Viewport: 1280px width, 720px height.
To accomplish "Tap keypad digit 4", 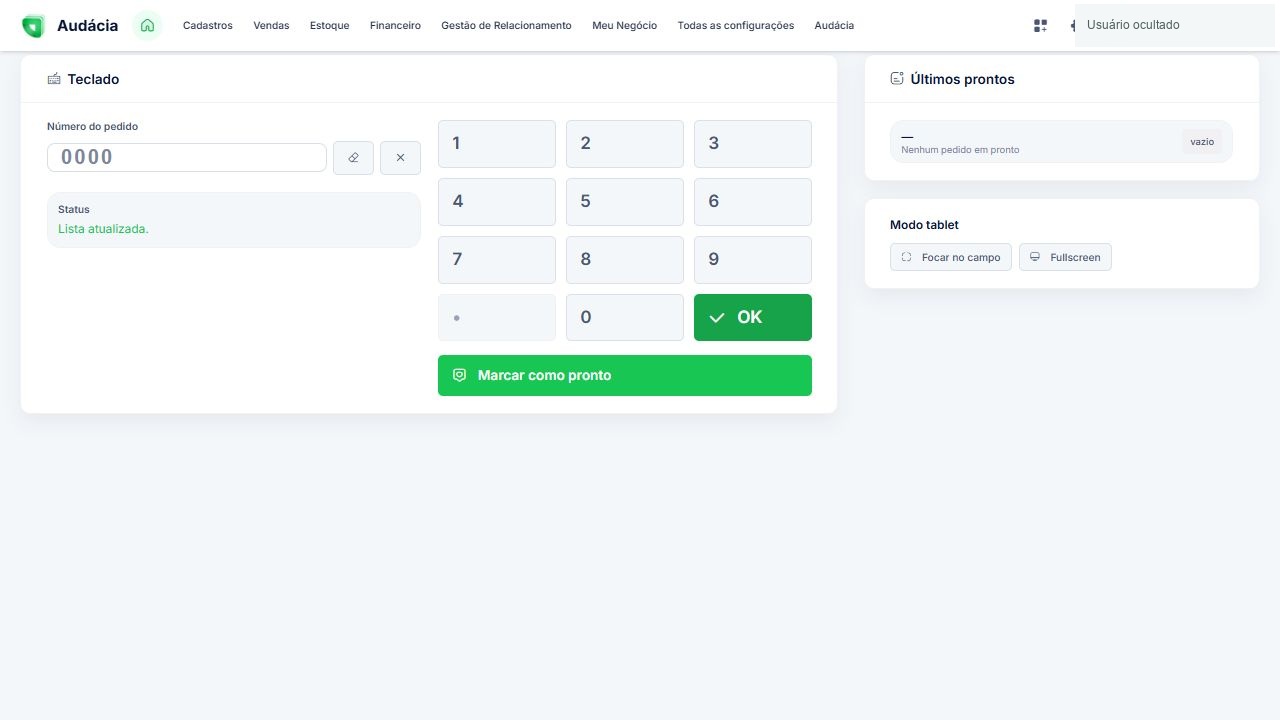I will coord(497,202).
